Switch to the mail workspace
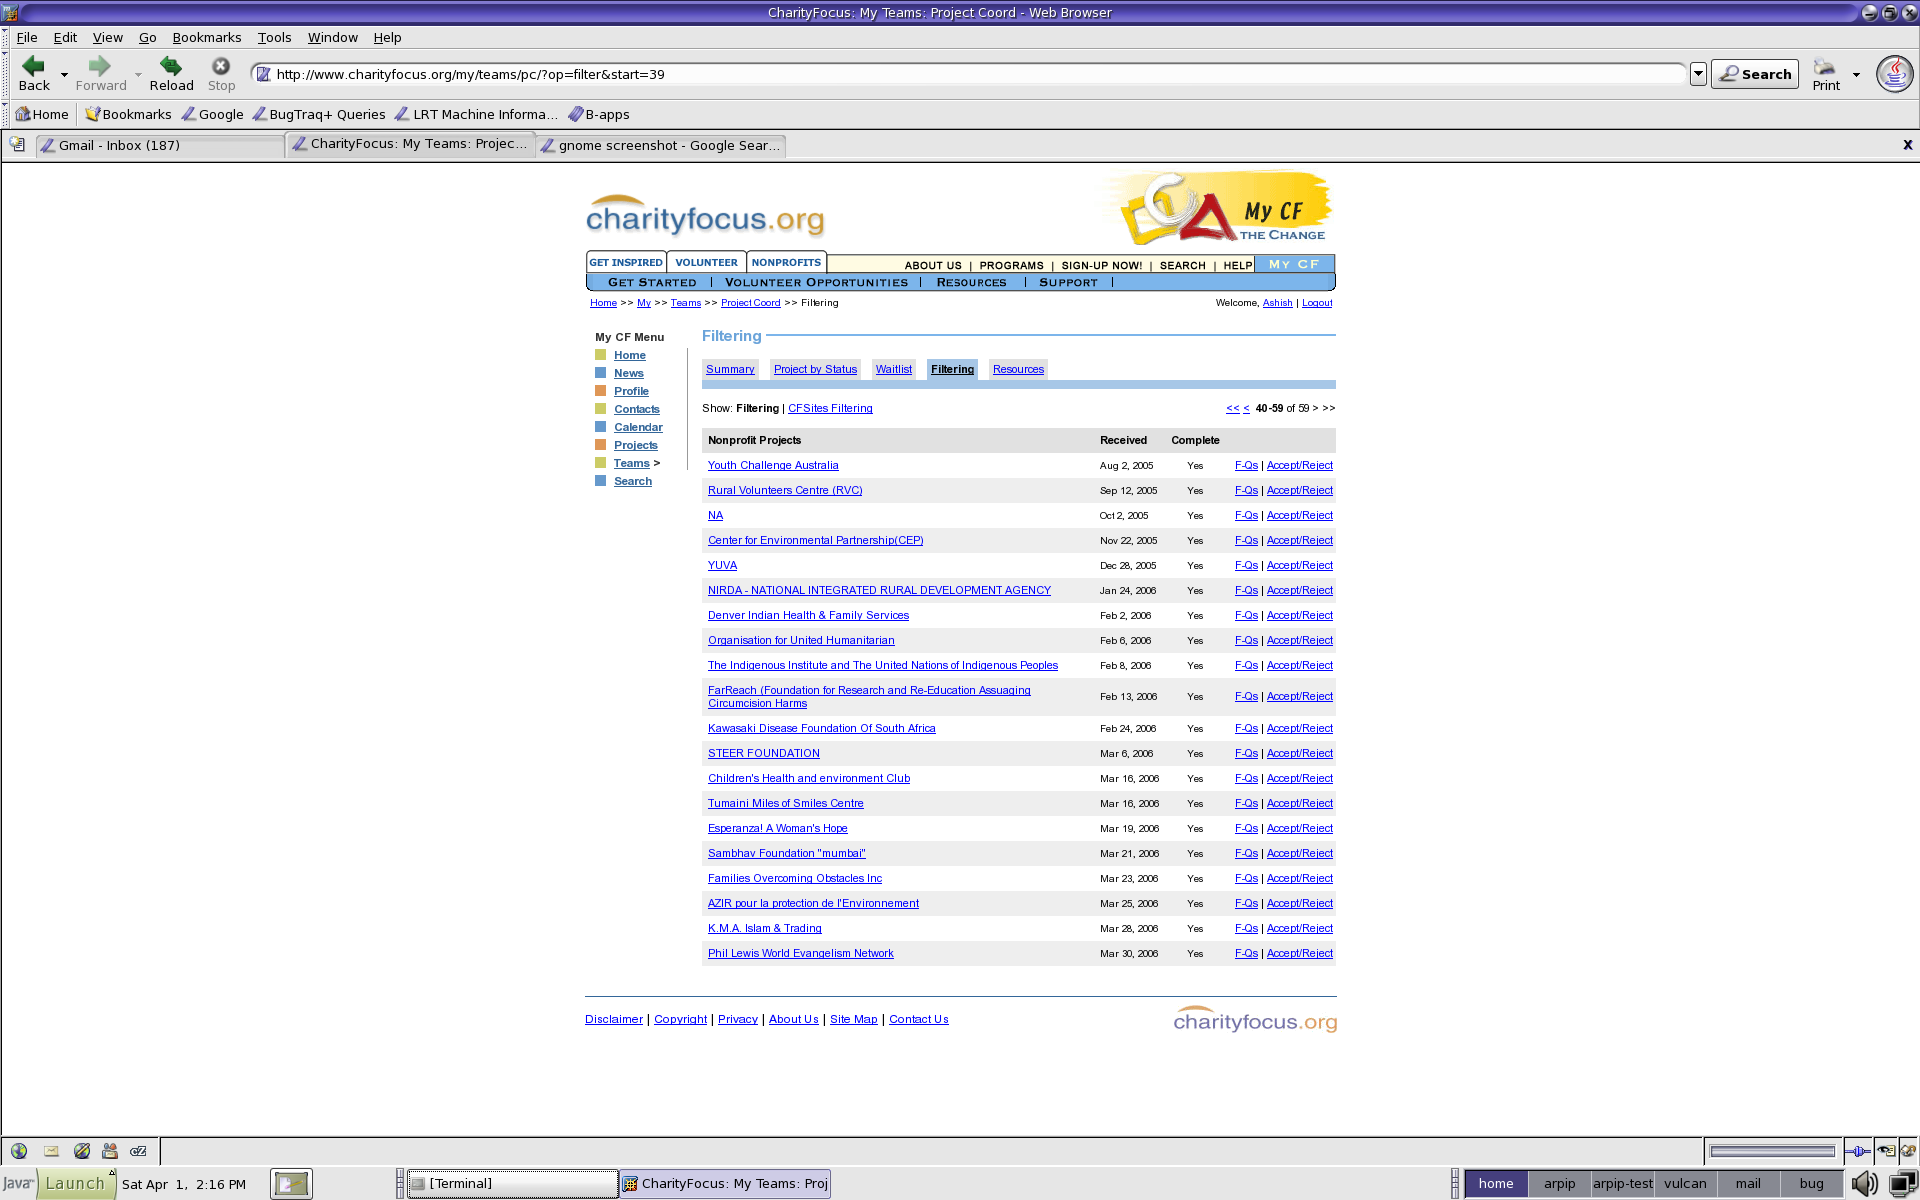The height and width of the screenshot is (1200, 1920). [x=1748, y=1184]
